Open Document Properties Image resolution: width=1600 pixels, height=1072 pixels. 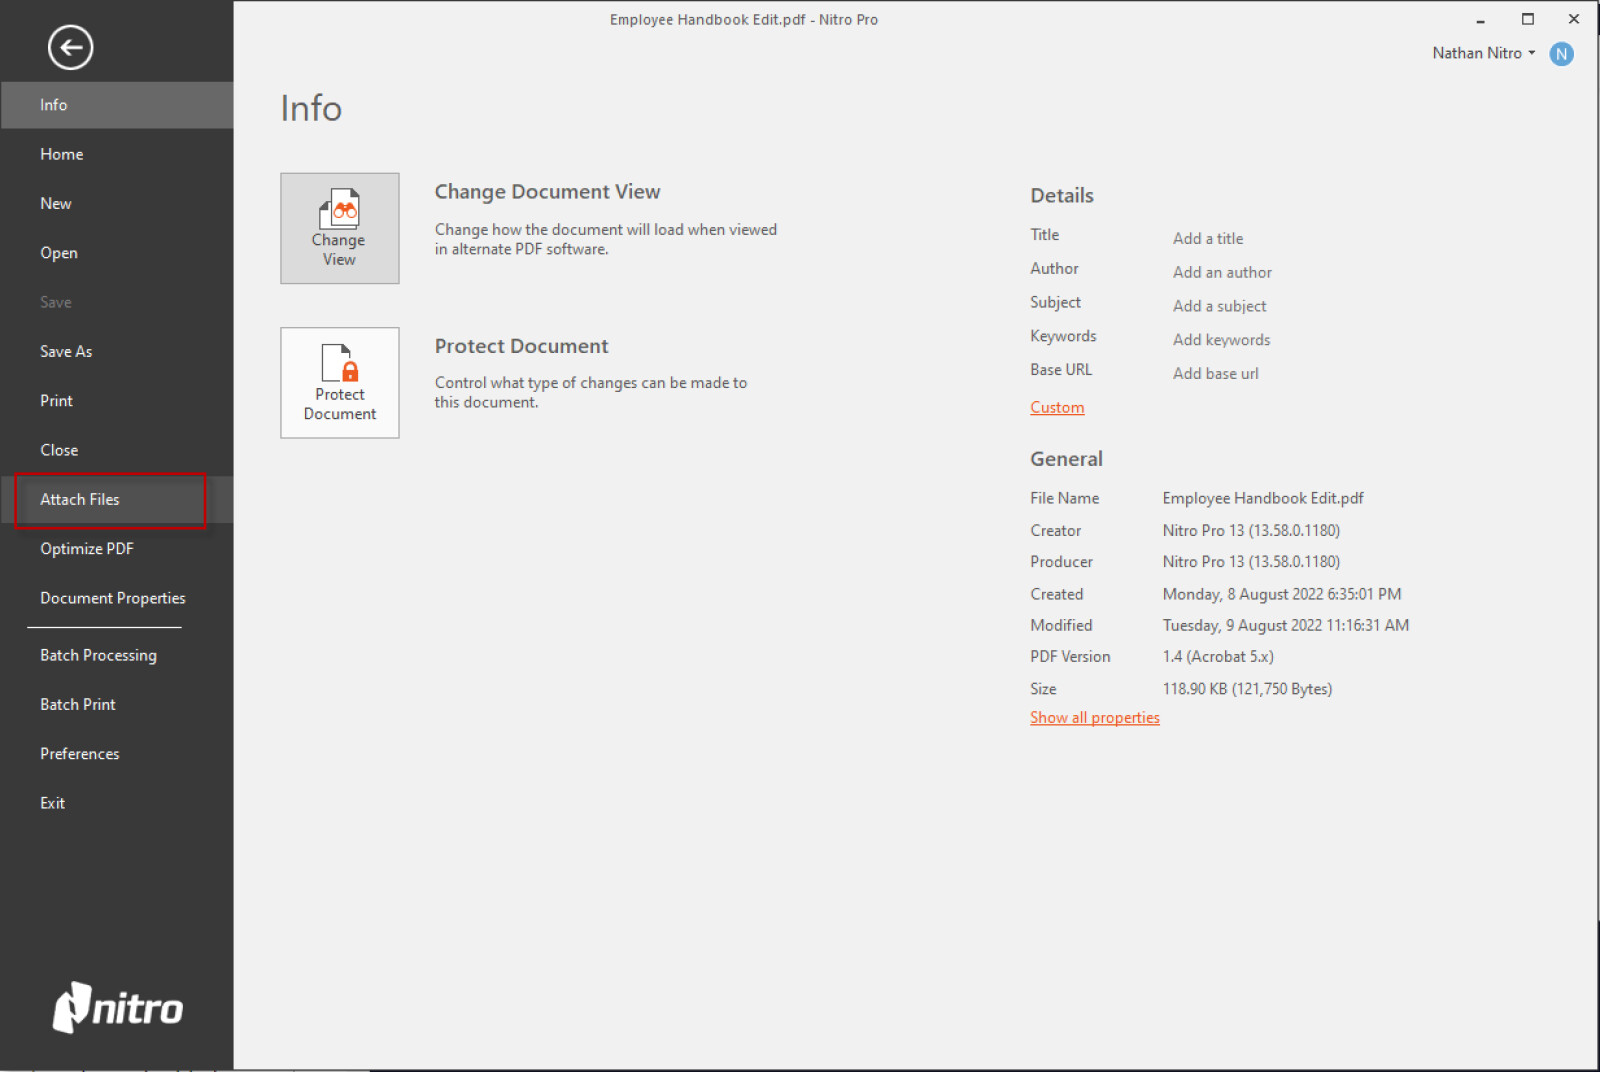tap(112, 597)
